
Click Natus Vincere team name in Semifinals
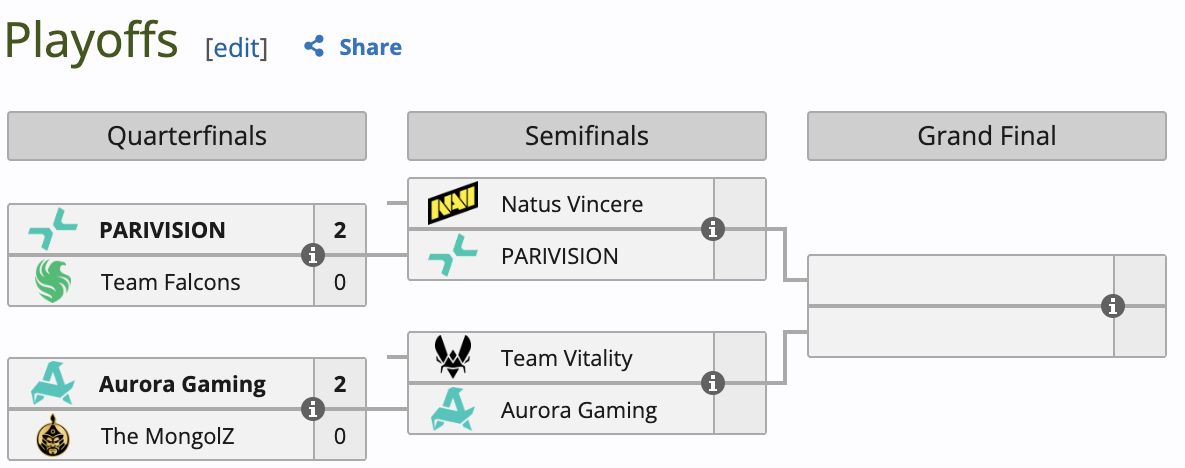[572, 204]
